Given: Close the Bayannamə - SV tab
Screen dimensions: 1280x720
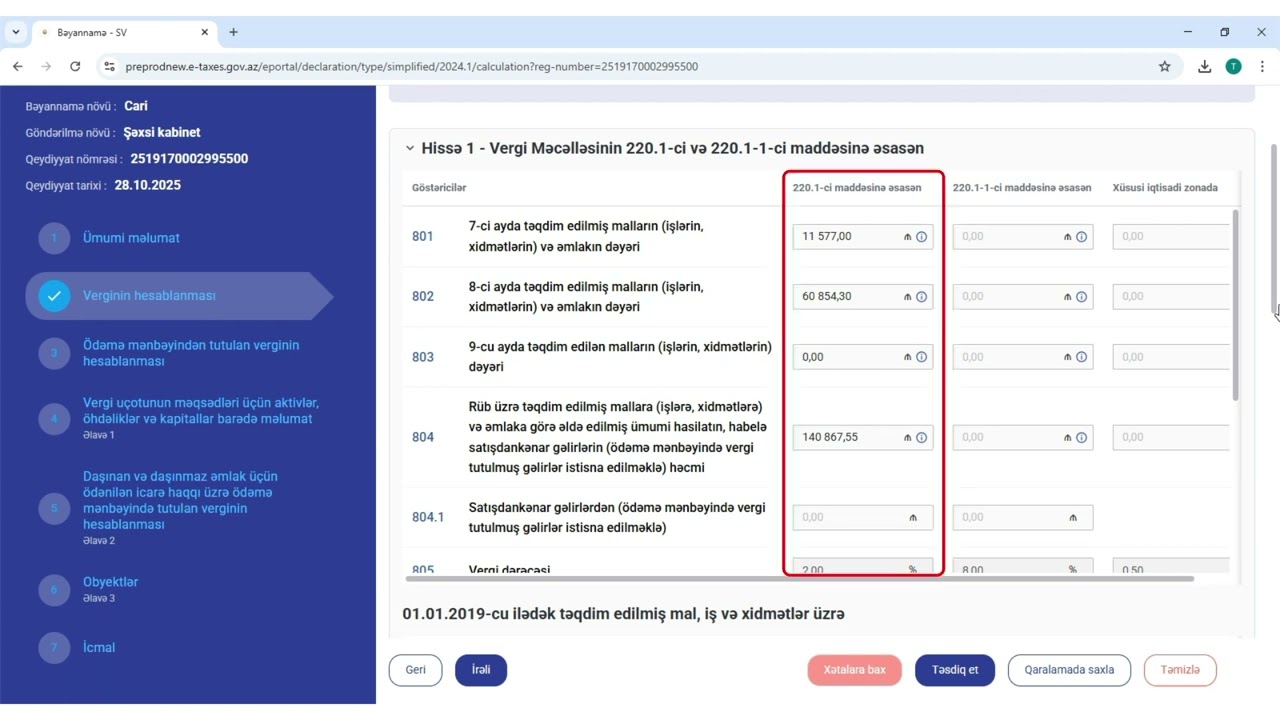Looking at the screenshot, I should pyautogui.click(x=205, y=32).
